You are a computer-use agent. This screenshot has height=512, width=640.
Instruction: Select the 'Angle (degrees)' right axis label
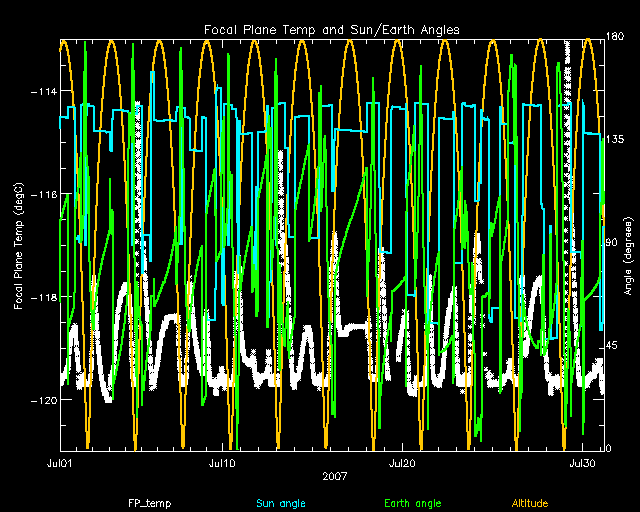625,242
